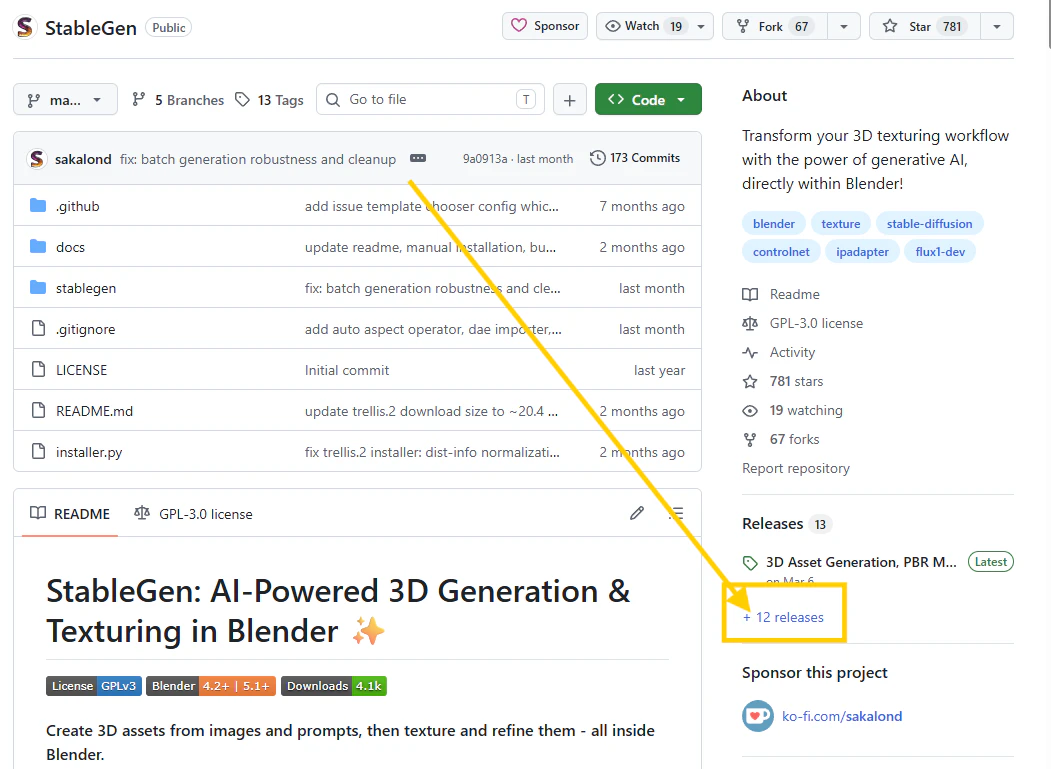View the 5 Branches link

(x=178, y=100)
